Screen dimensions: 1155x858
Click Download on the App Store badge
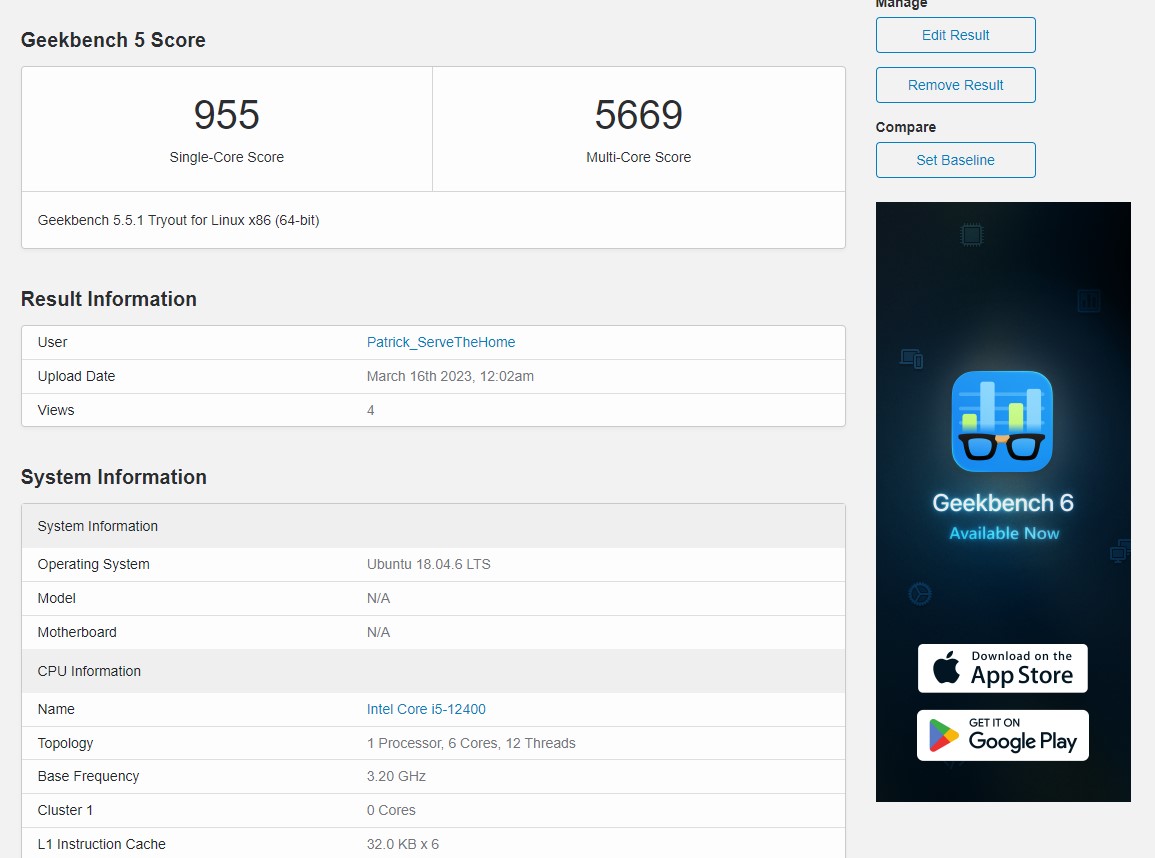[x=1003, y=669]
